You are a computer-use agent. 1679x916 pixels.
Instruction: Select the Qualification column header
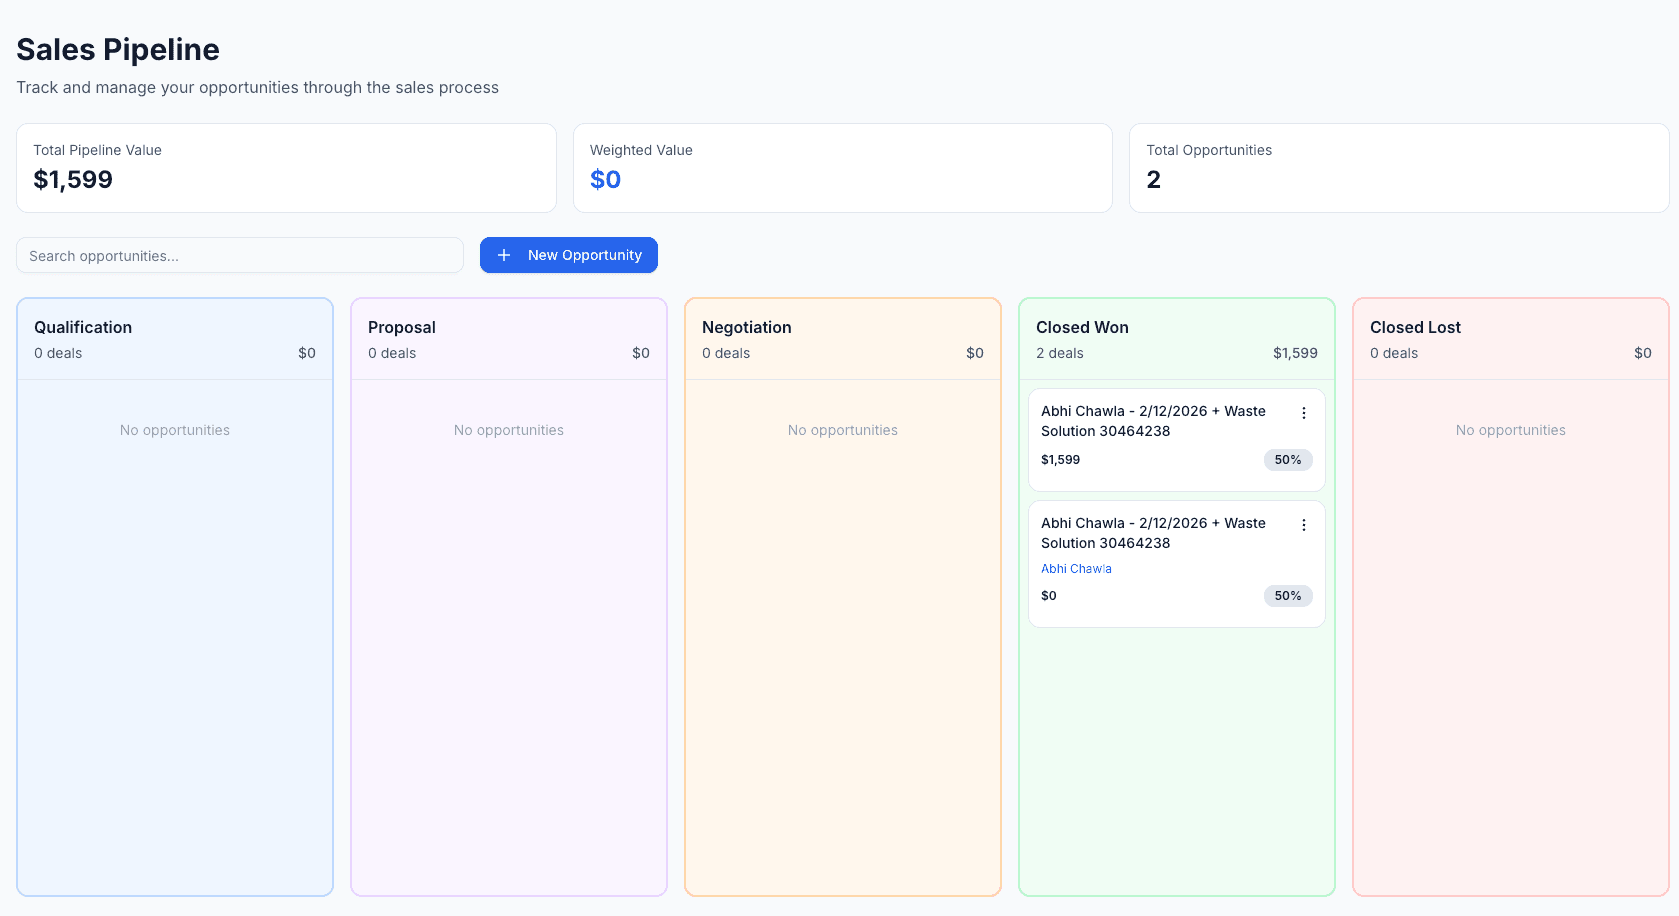[x=83, y=327]
